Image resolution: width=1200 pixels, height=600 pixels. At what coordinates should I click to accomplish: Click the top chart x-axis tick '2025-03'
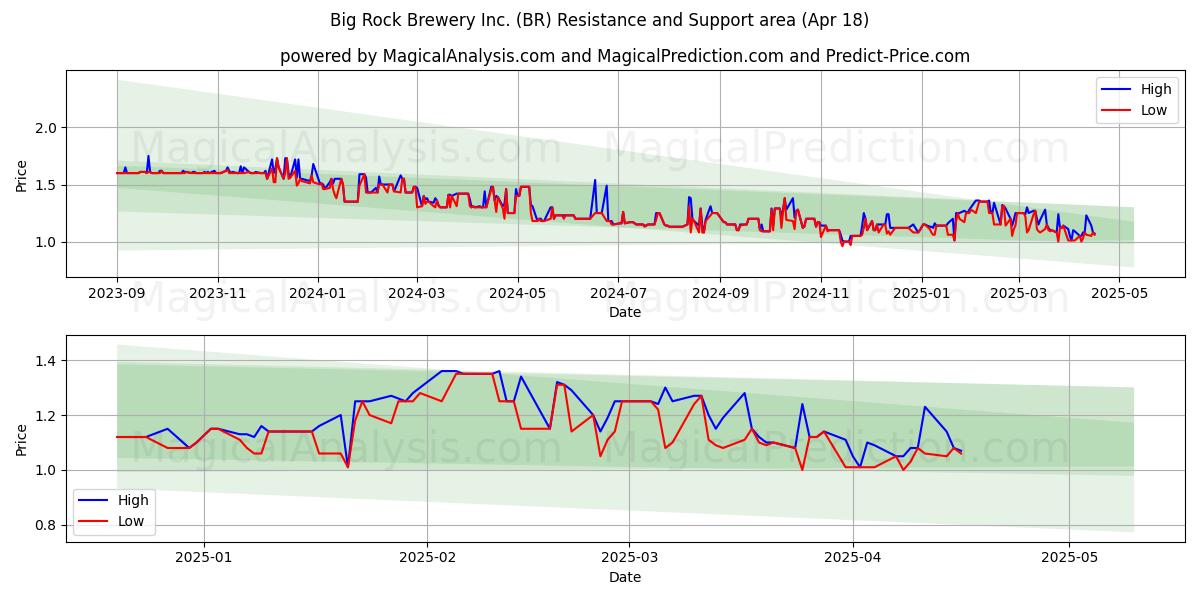(x=1019, y=294)
